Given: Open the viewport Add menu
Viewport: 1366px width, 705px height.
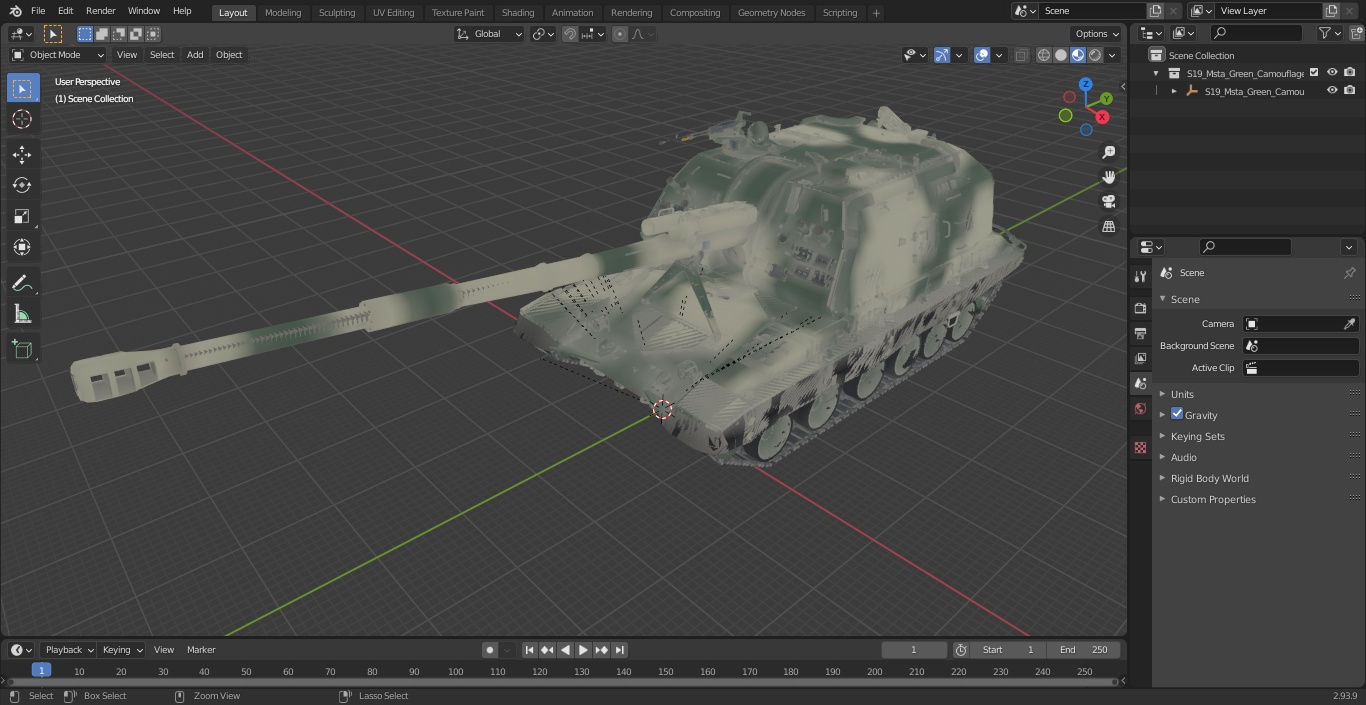Looking at the screenshot, I should click(x=195, y=55).
